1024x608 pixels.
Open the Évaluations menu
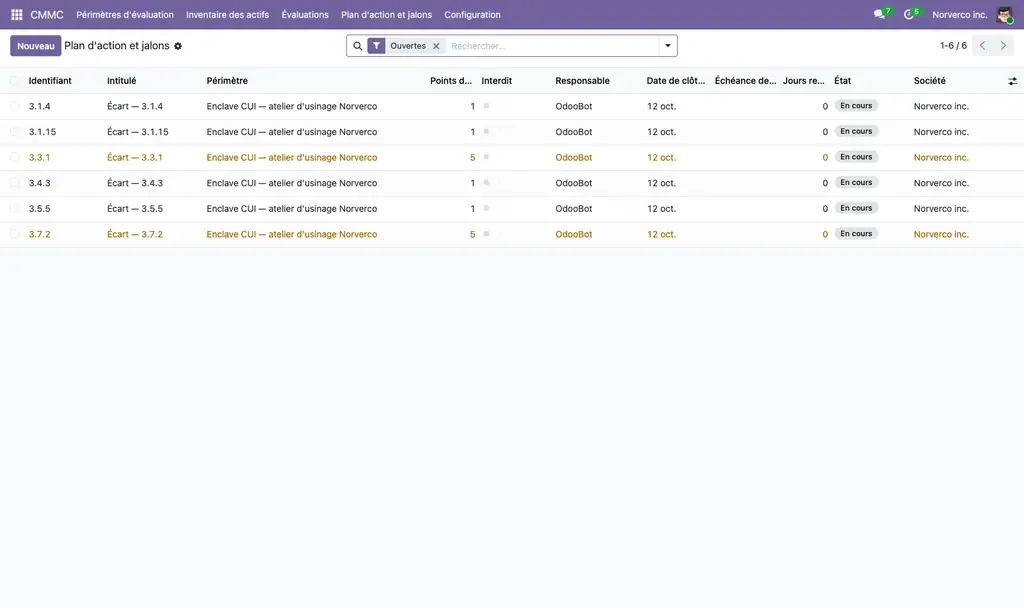(305, 14)
